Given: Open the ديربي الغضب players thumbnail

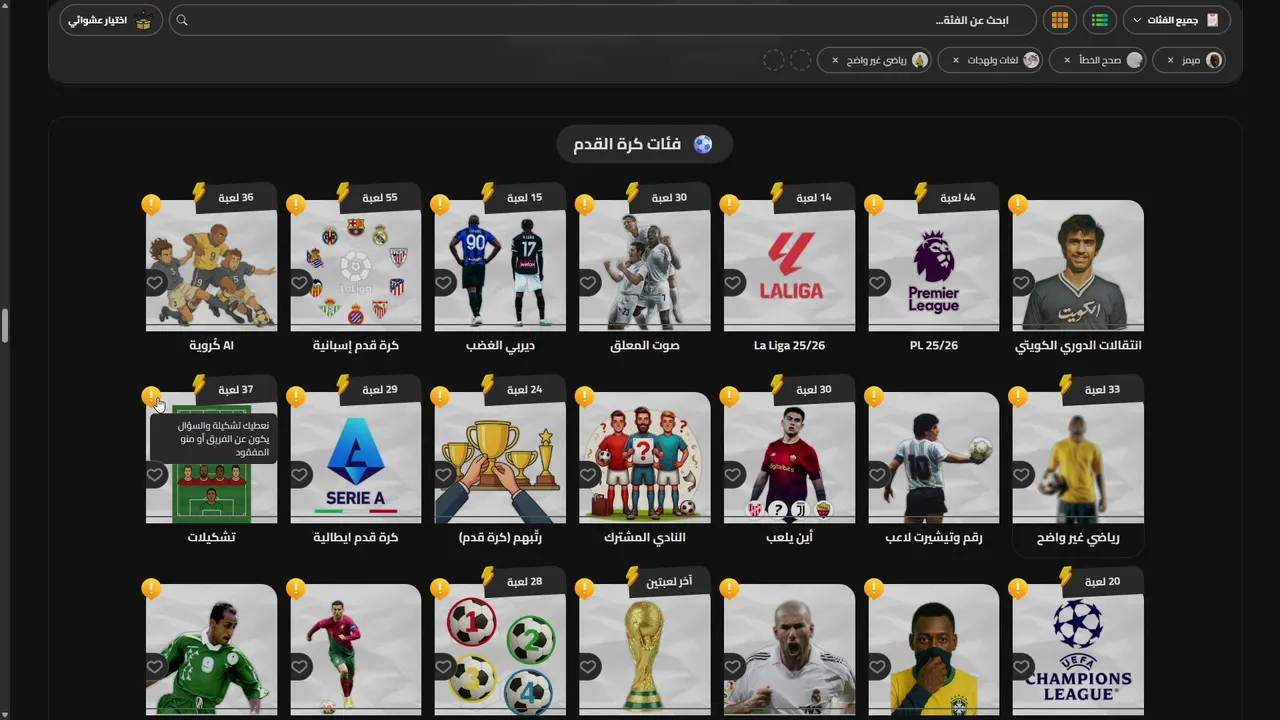Looking at the screenshot, I should (500, 266).
